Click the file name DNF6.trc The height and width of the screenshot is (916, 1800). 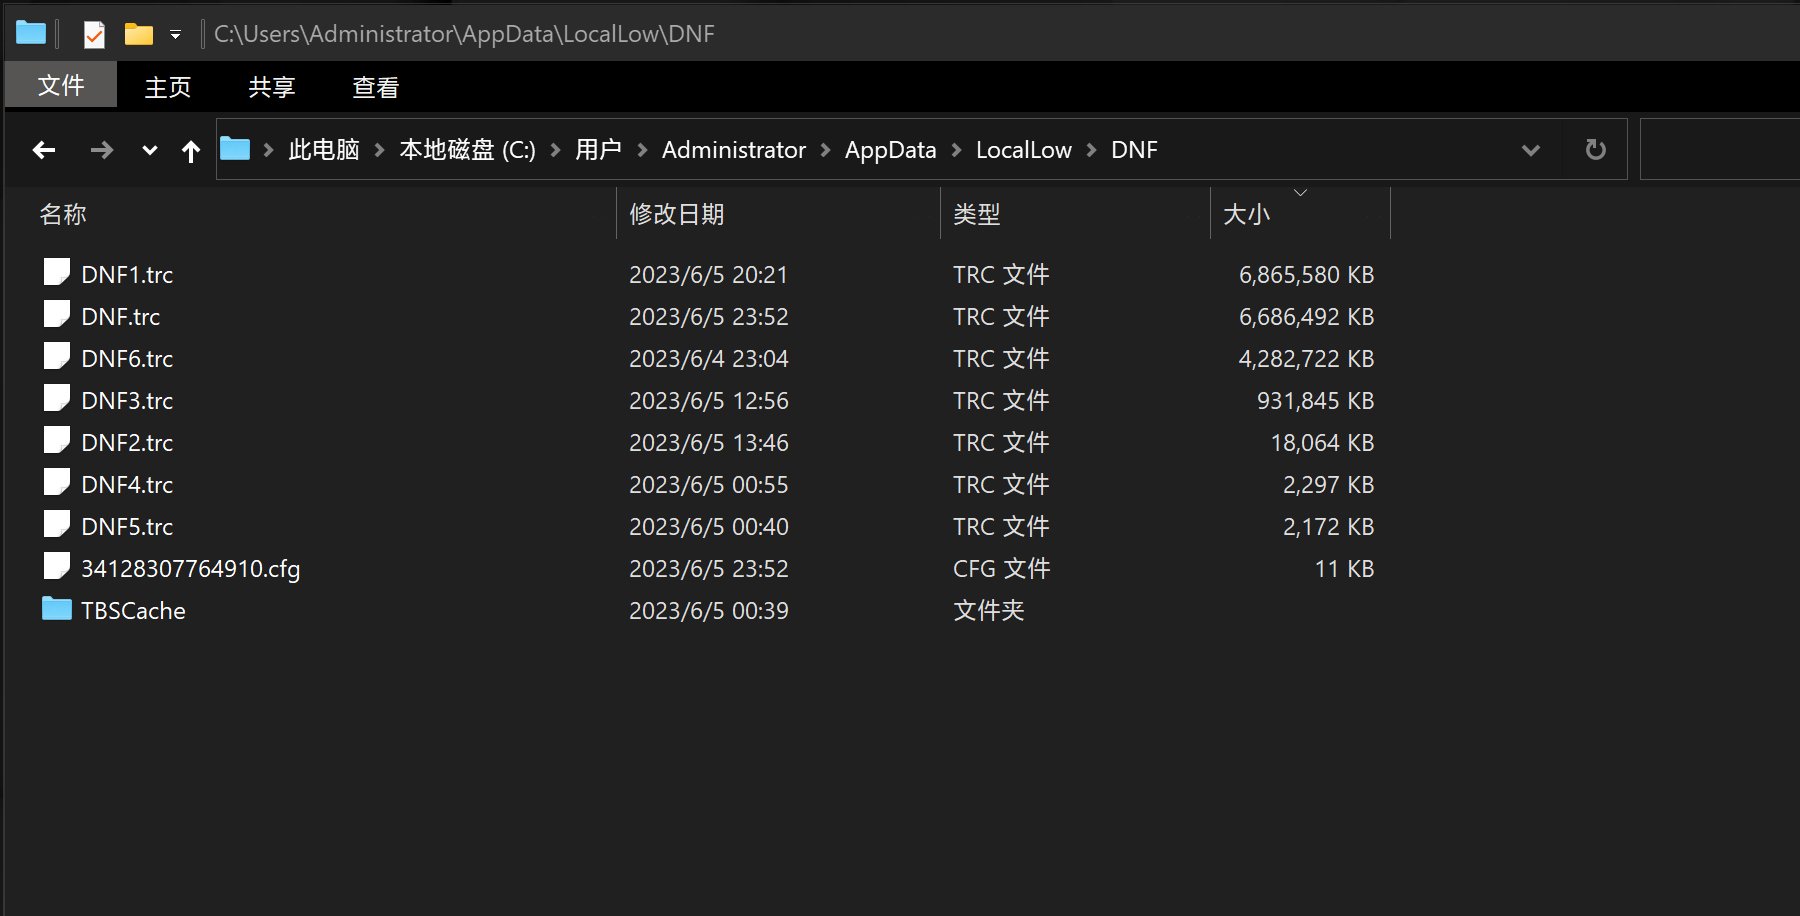coord(127,359)
